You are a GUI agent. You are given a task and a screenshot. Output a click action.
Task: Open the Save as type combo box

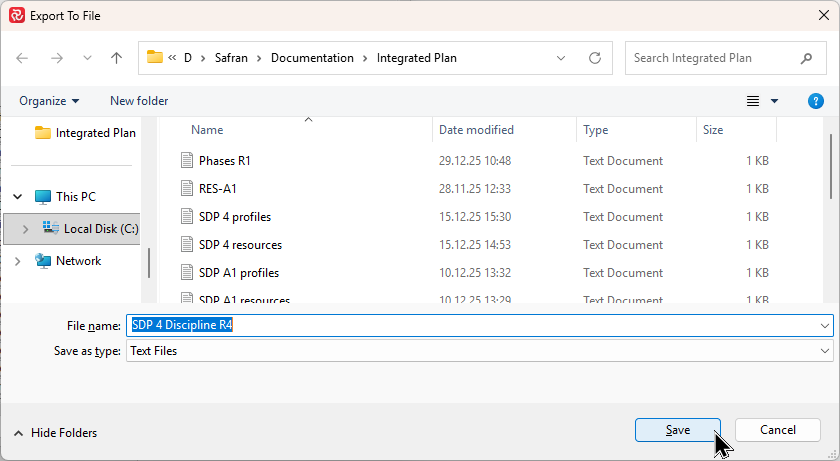pyautogui.click(x=479, y=351)
